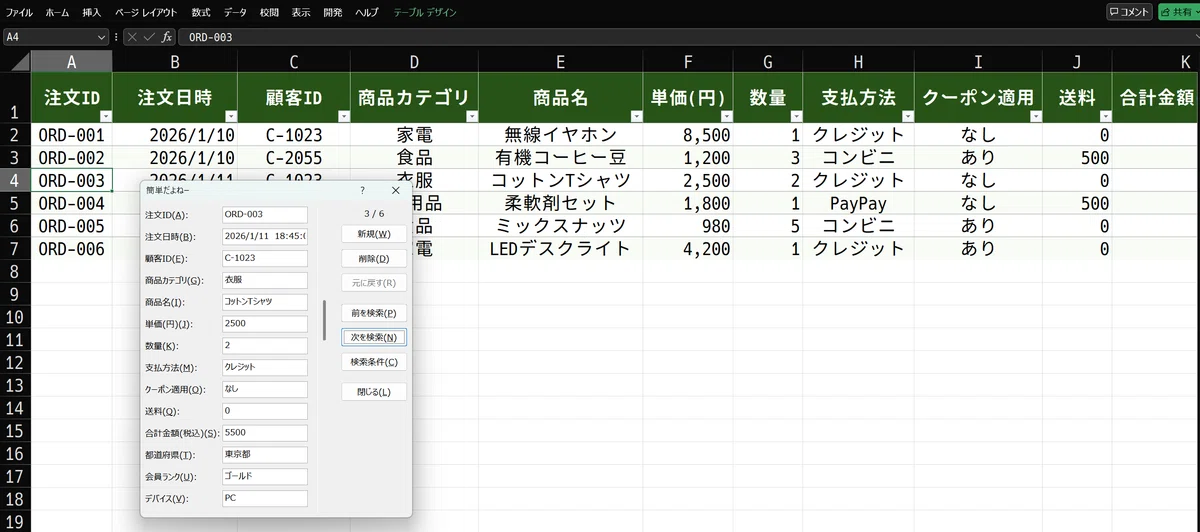Screen dimensions: 1200x532
Task: Switch to the 校閲 ribbon tab
Action: 269,12
